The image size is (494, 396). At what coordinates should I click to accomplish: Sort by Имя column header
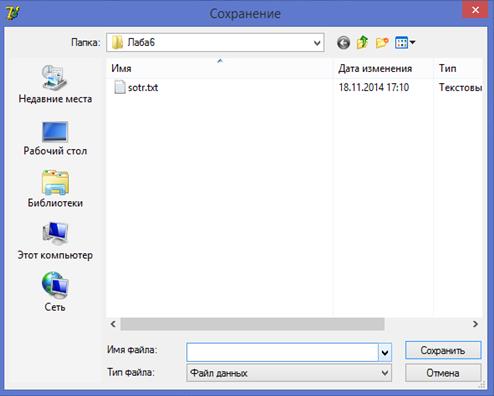pyautogui.click(x=220, y=68)
